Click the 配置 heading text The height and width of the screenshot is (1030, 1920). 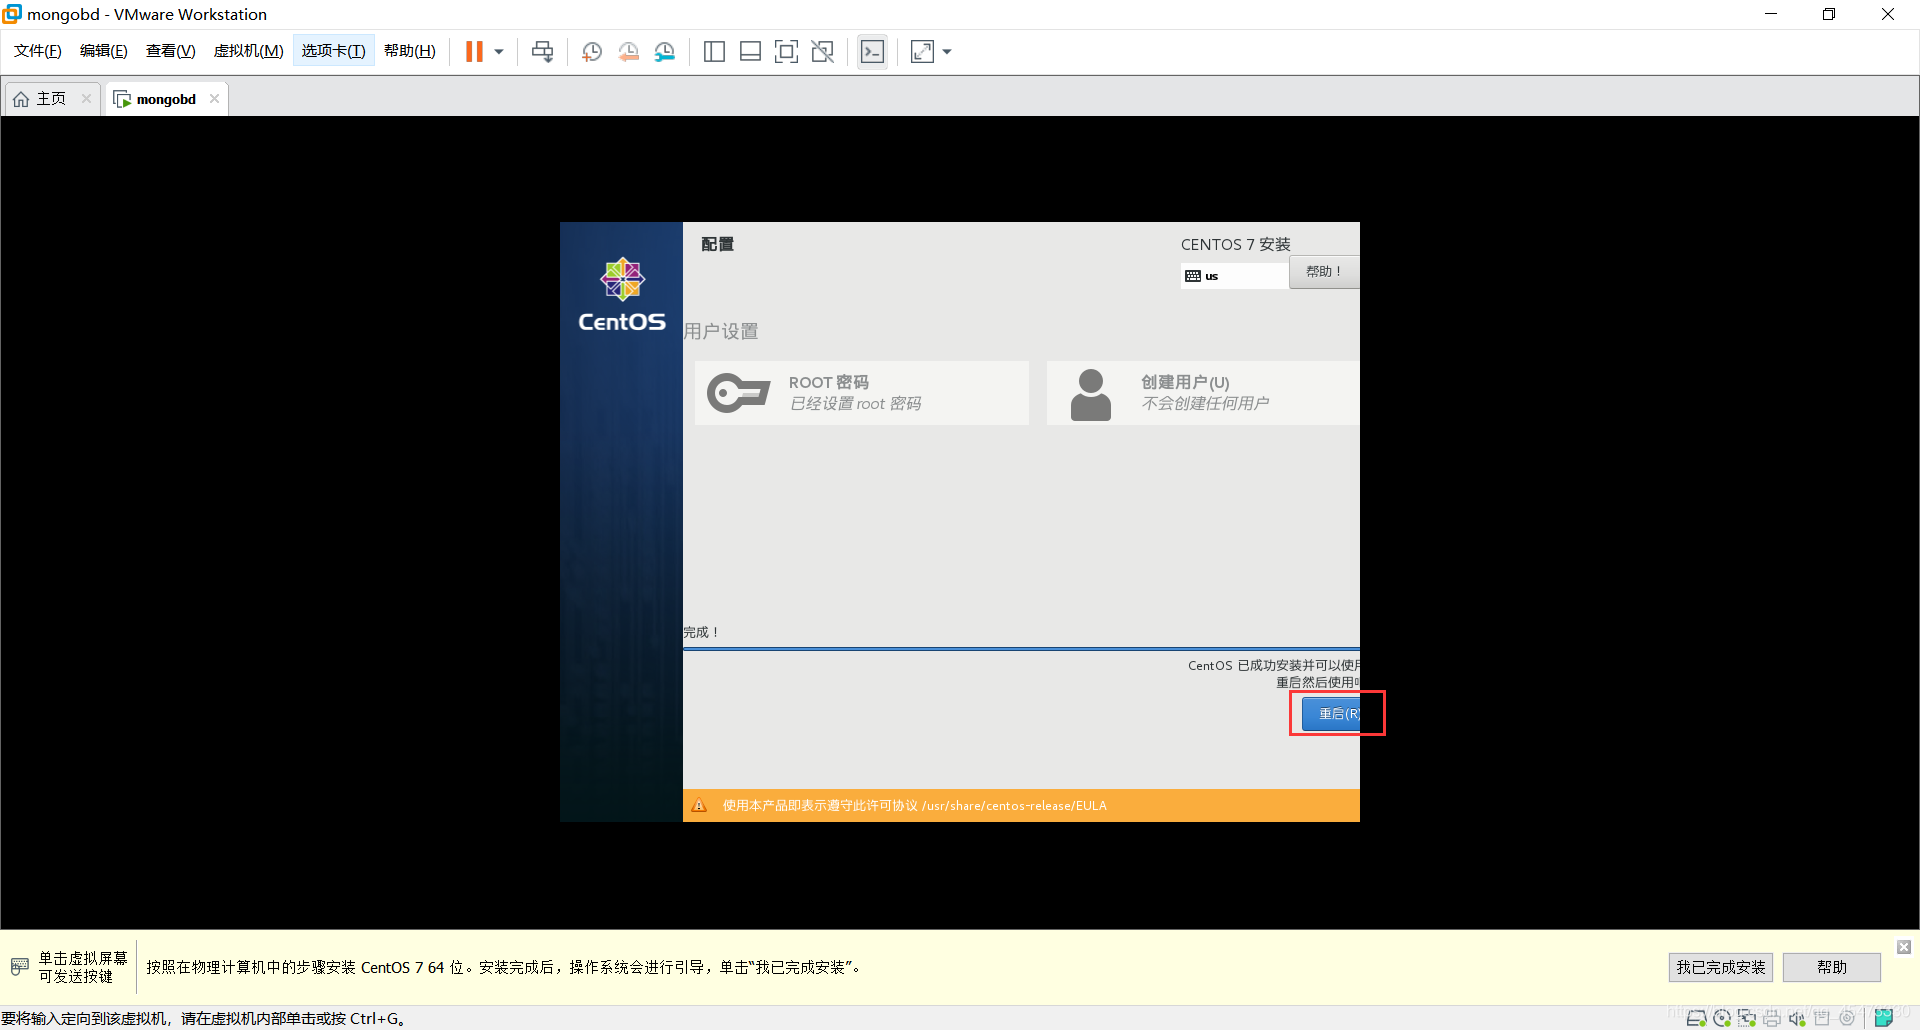pos(718,245)
